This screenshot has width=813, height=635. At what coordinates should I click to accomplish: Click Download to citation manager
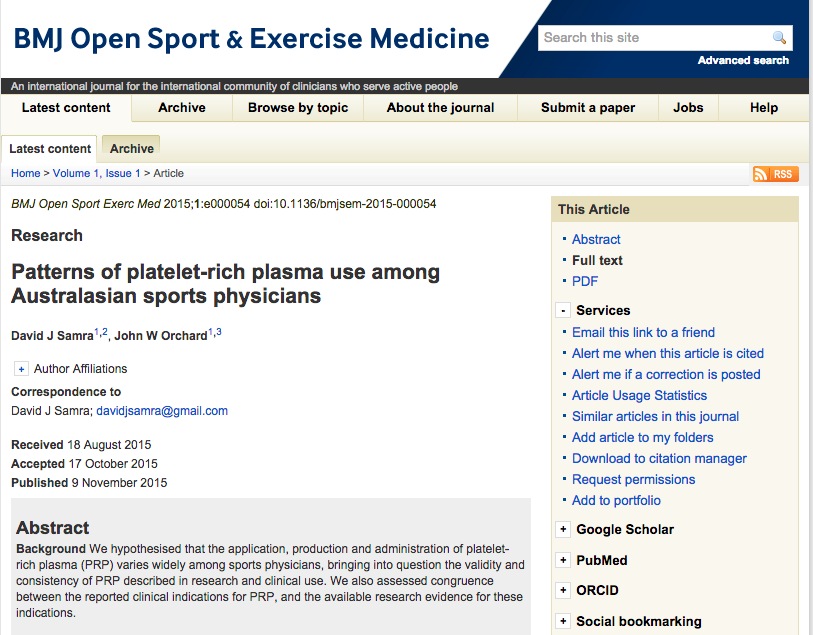(x=659, y=459)
